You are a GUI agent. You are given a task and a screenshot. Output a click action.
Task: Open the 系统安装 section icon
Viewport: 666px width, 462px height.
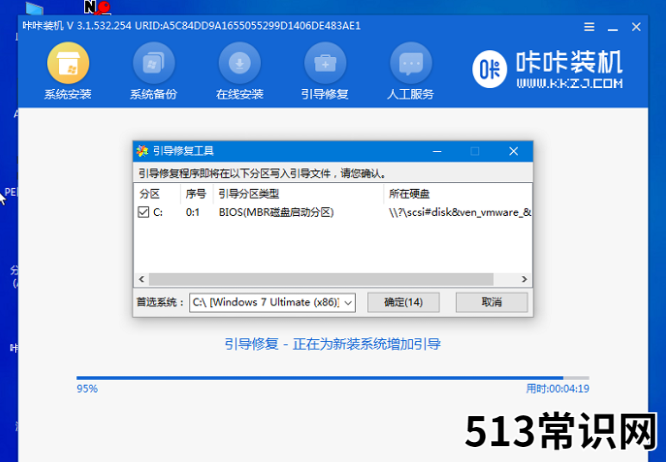tap(68, 63)
